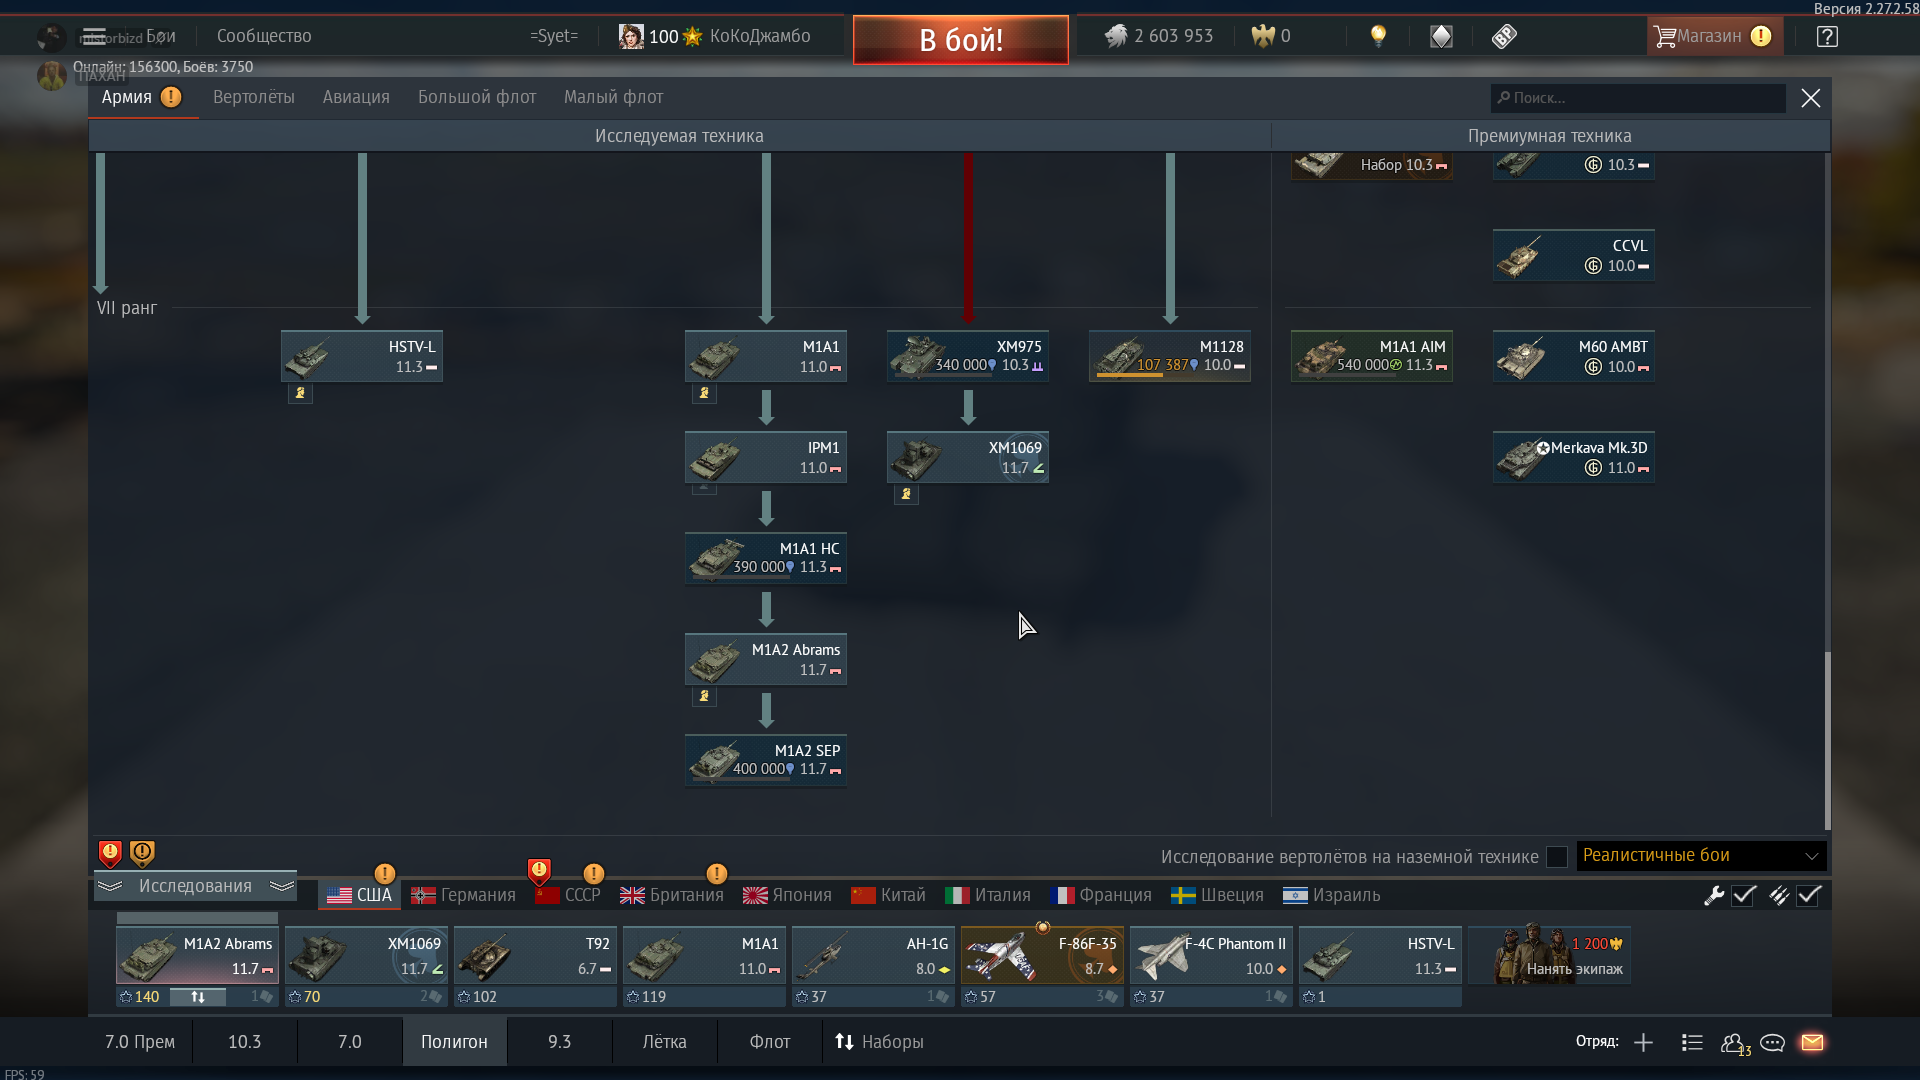The width and height of the screenshot is (1920, 1080).
Task: Switch to the Helicopters (Вертолёты) tab
Action: coord(254,97)
